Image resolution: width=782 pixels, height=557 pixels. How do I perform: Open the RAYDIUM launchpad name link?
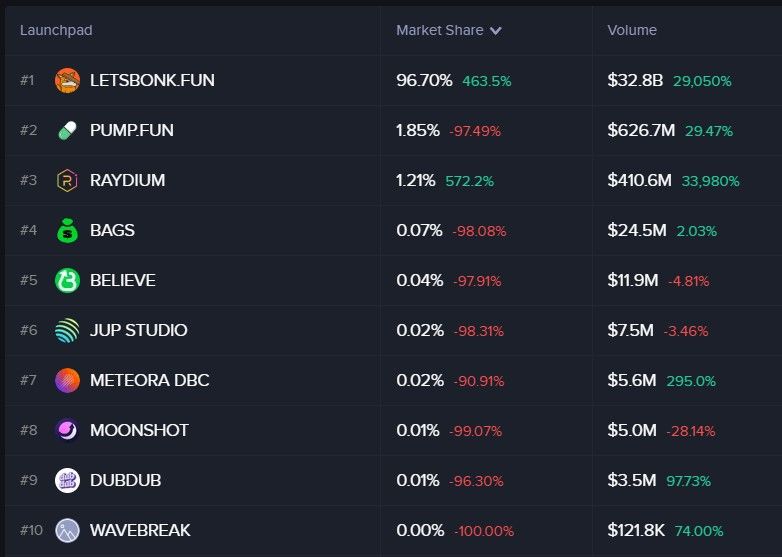(x=127, y=180)
